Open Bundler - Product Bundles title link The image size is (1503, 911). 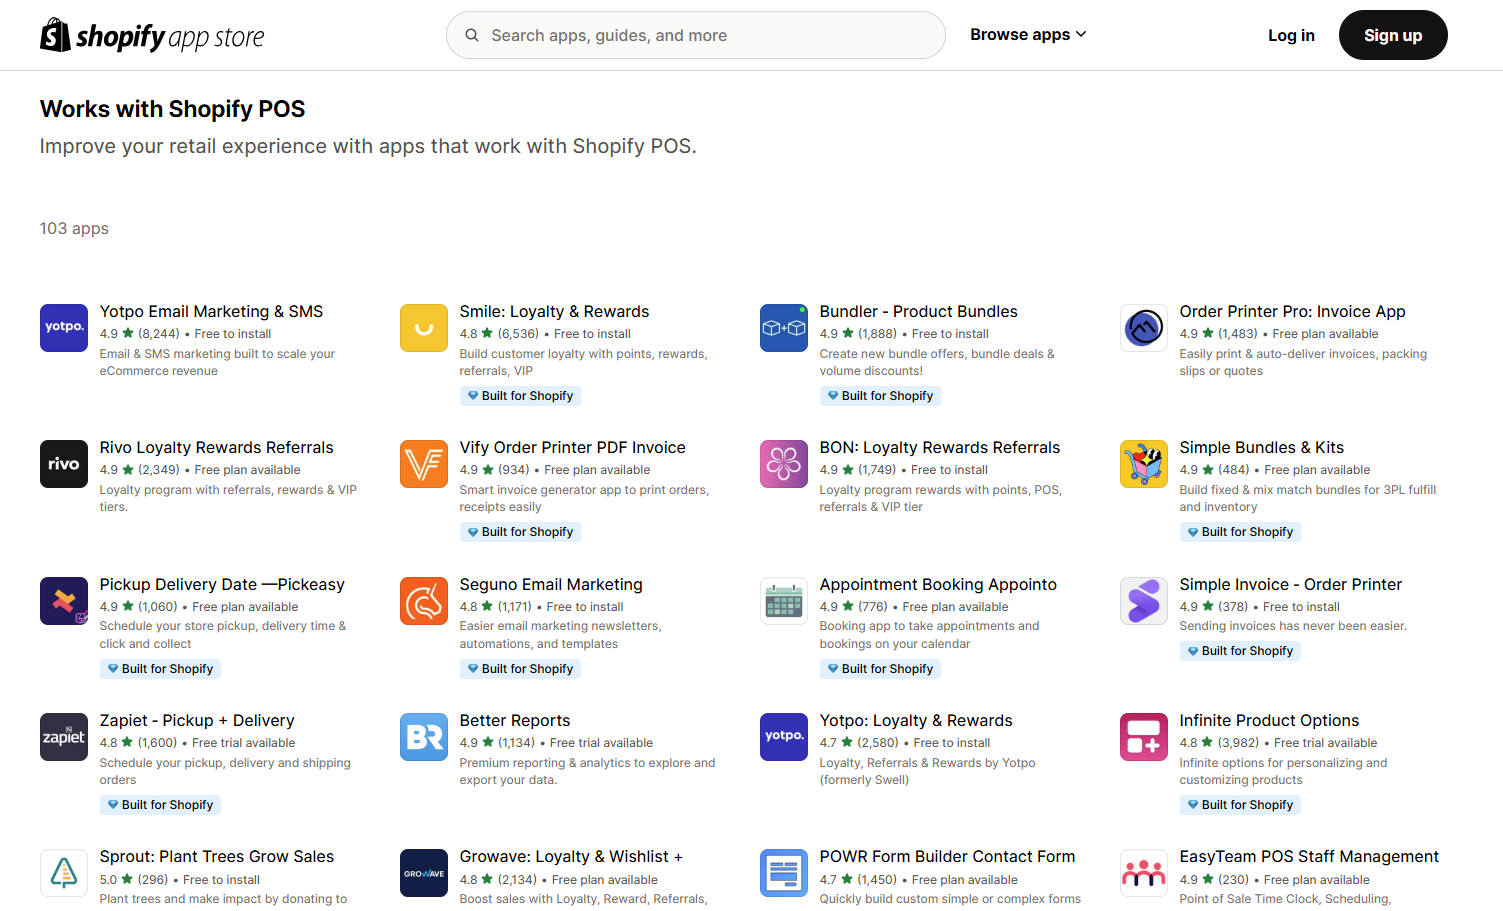(918, 311)
